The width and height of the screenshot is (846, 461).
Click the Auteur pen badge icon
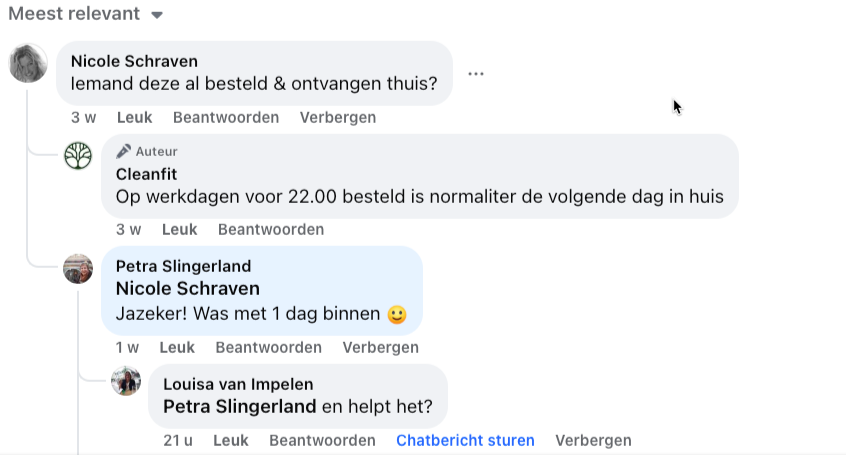[124, 151]
